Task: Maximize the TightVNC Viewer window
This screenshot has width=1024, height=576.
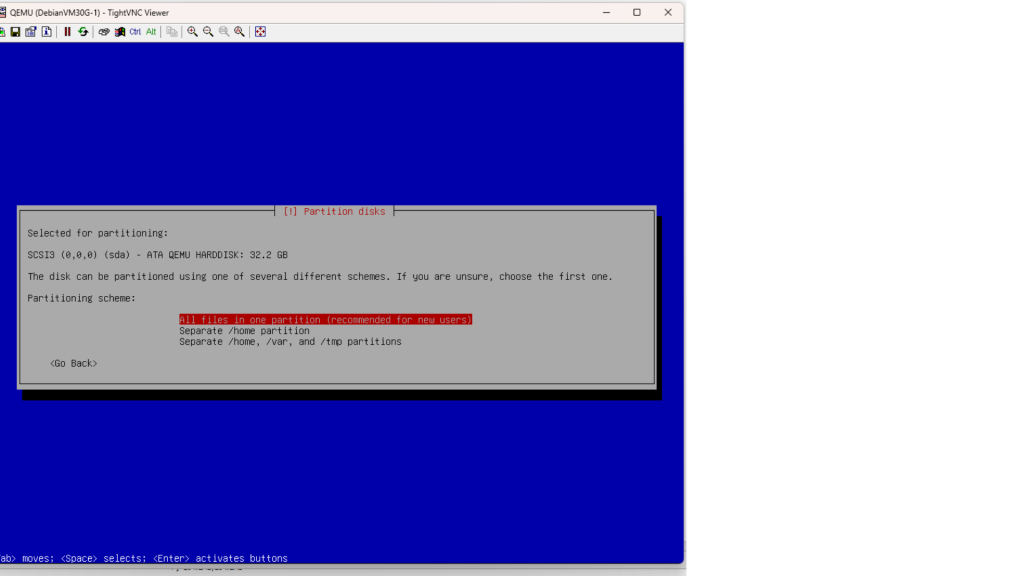Action: coord(637,12)
